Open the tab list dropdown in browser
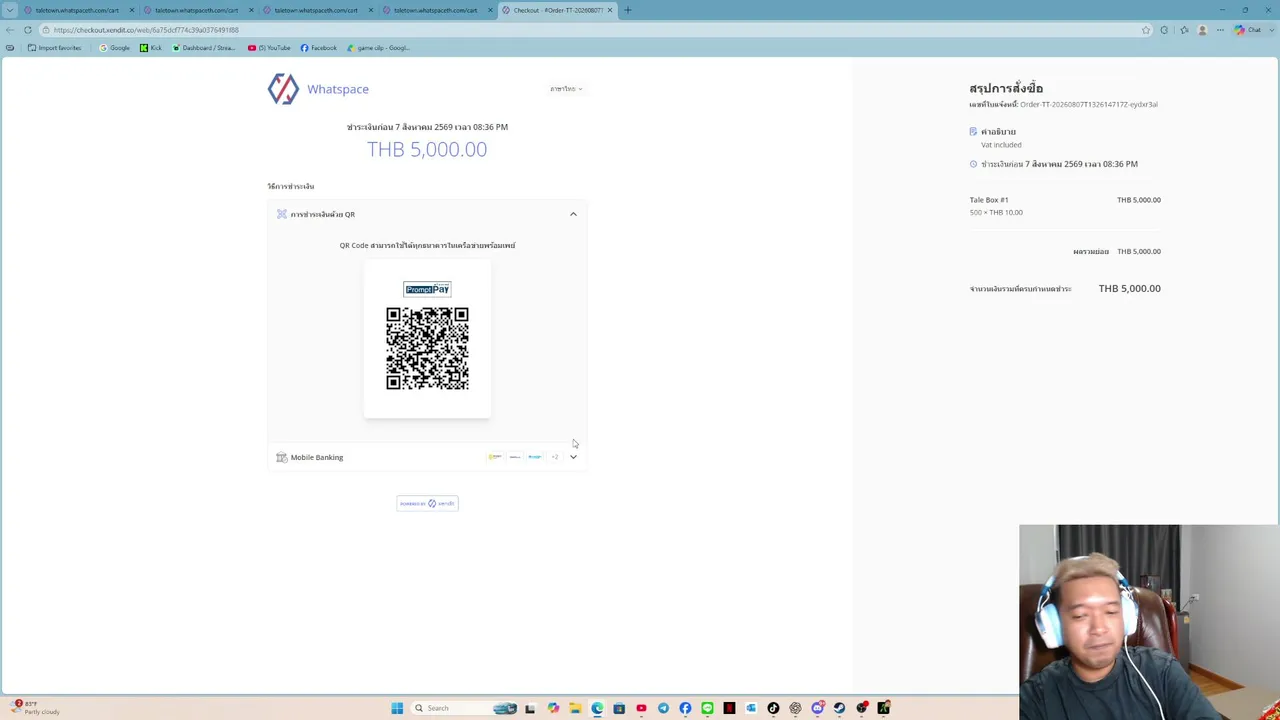 pos(10,10)
